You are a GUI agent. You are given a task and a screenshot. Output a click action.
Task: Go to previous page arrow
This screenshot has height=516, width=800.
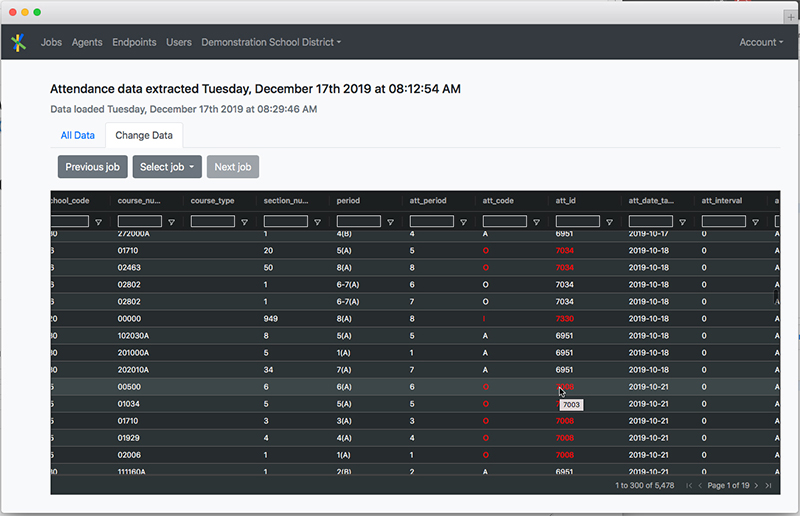700,485
